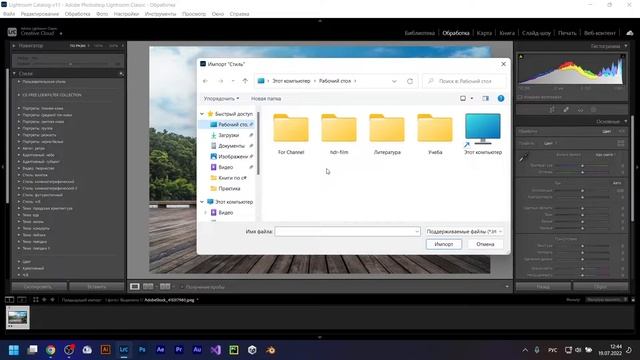The image size is (640, 360).
Task: Open the Masking tool
Action: click(594, 109)
